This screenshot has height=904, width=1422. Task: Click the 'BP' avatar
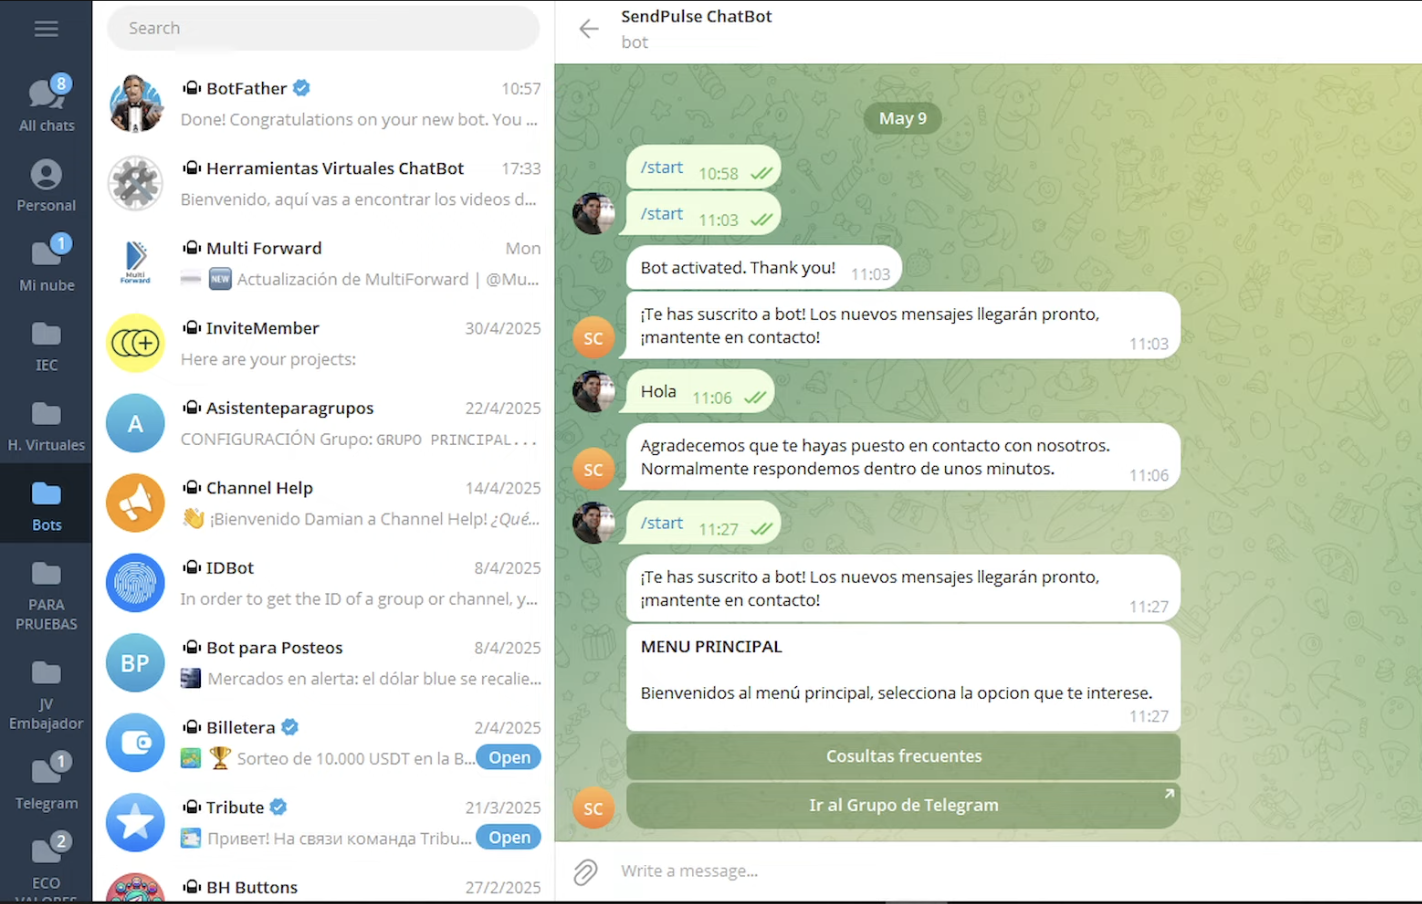click(136, 663)
